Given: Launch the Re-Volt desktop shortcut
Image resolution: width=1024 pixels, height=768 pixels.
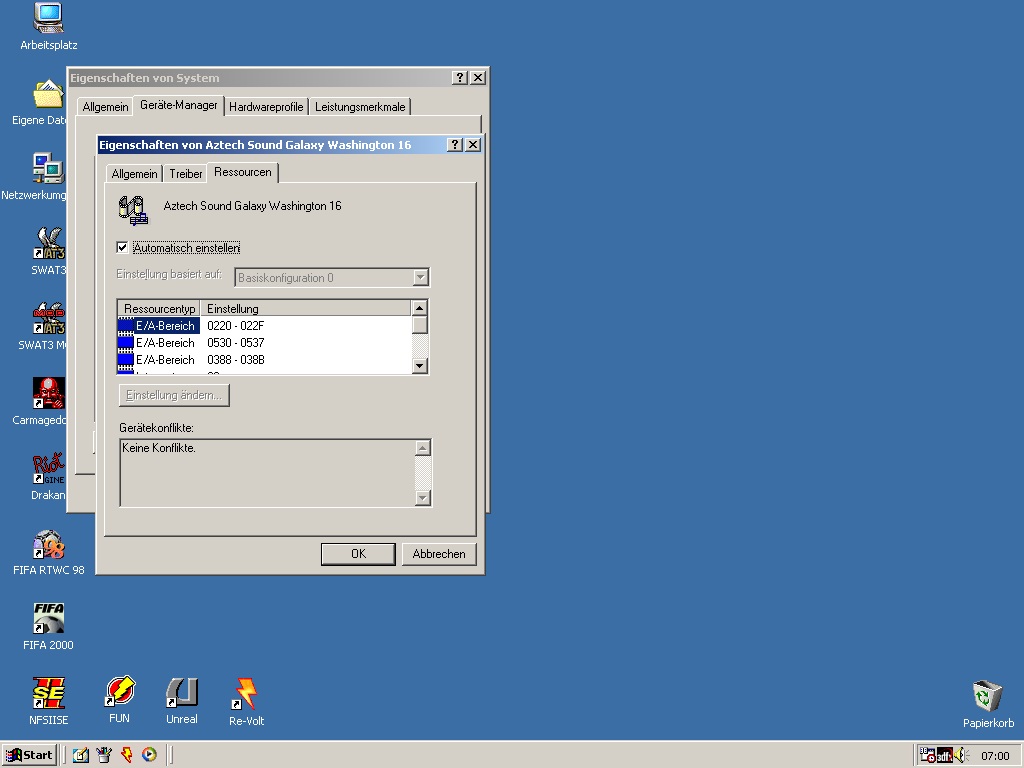Looking at the screenshot, I should [x=245, y=693].
